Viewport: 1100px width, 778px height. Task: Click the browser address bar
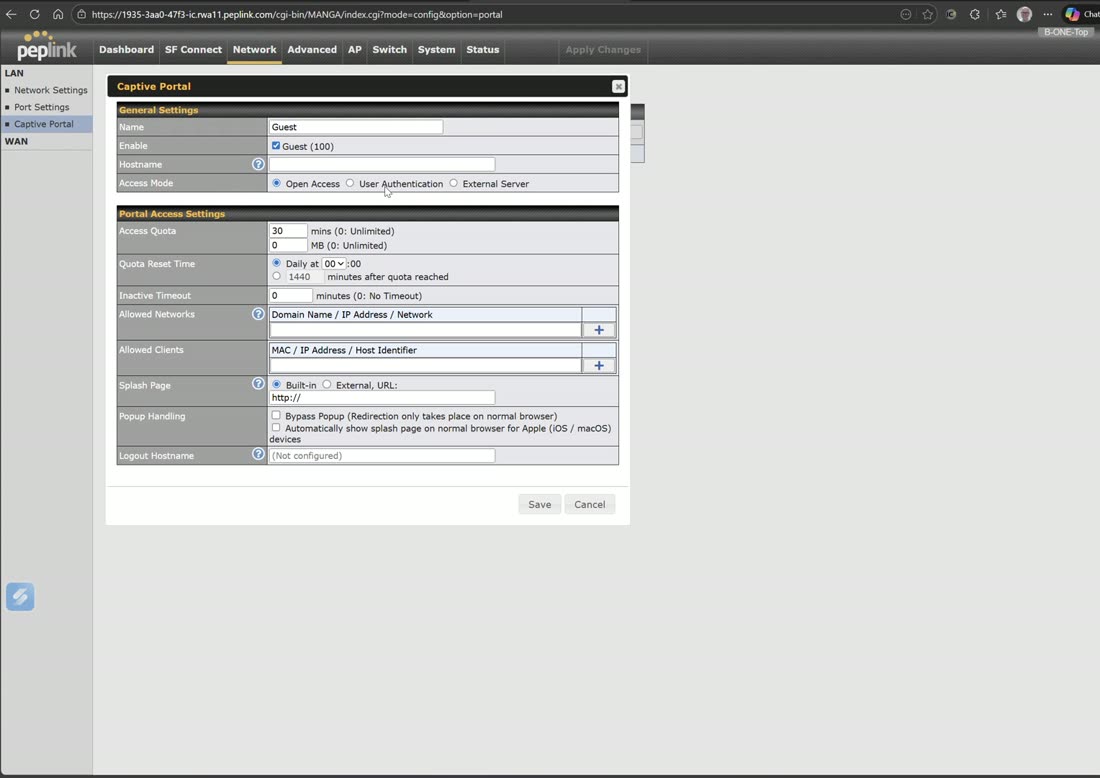[491, 14]
